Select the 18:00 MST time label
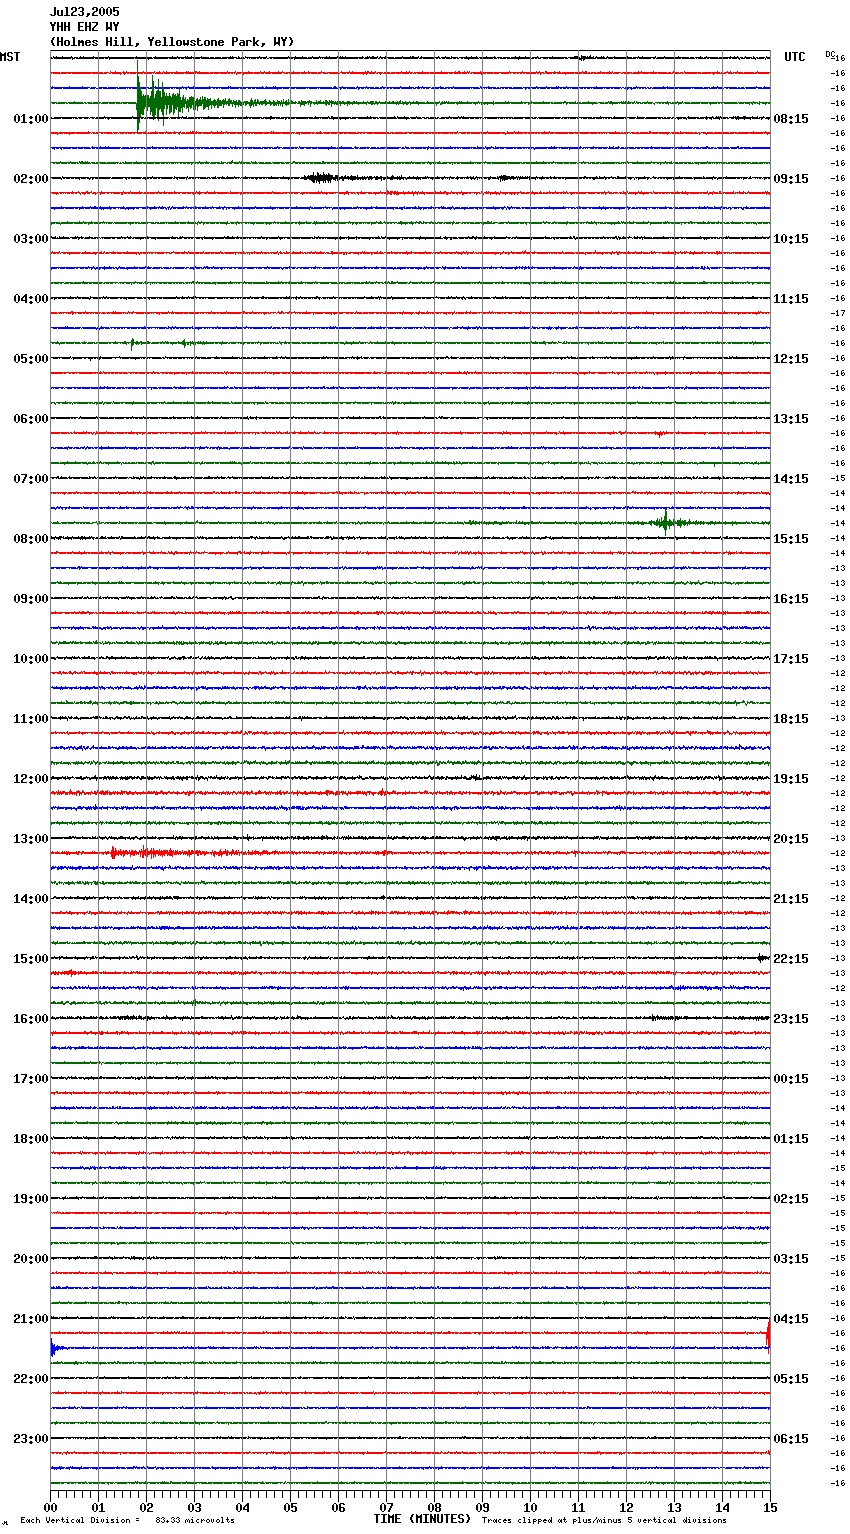Viewport: 850px width, 1534px height. pos(31,1139)
